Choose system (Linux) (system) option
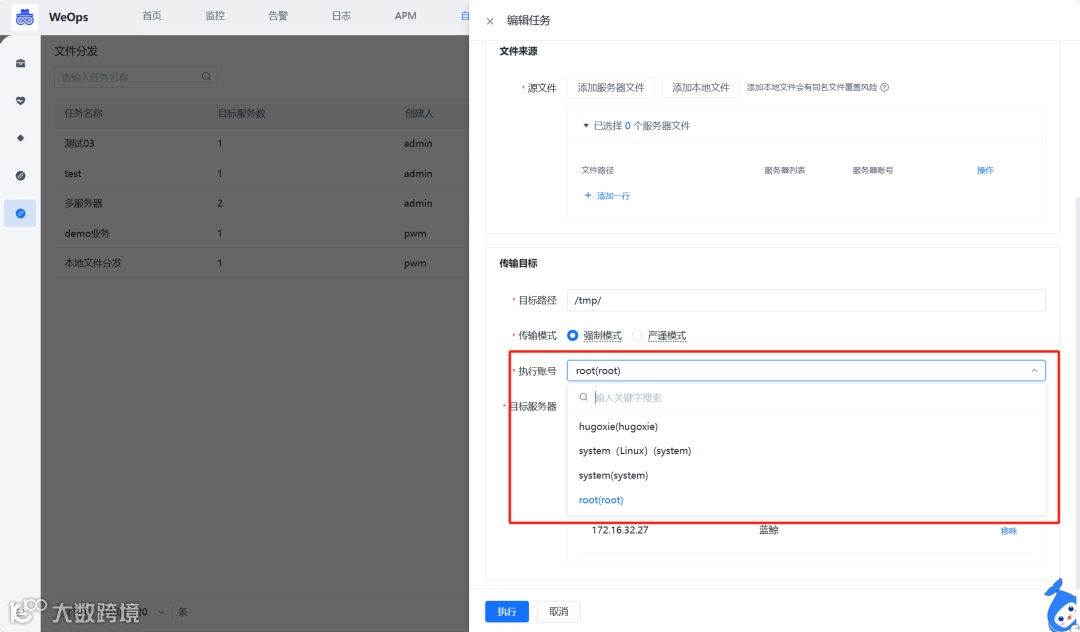 click(806, 451)
